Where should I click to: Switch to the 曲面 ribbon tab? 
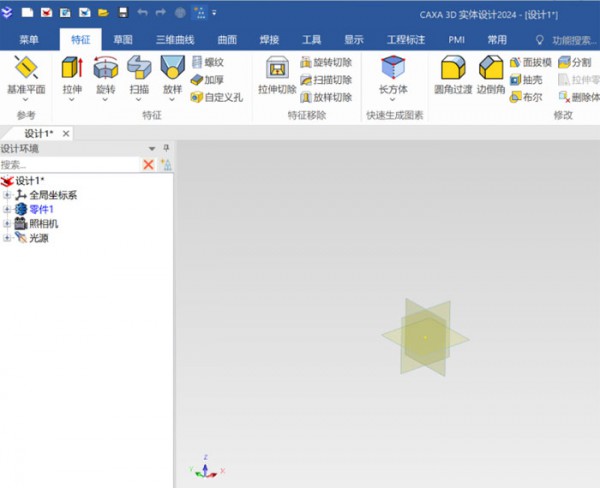tap(227, 40)
